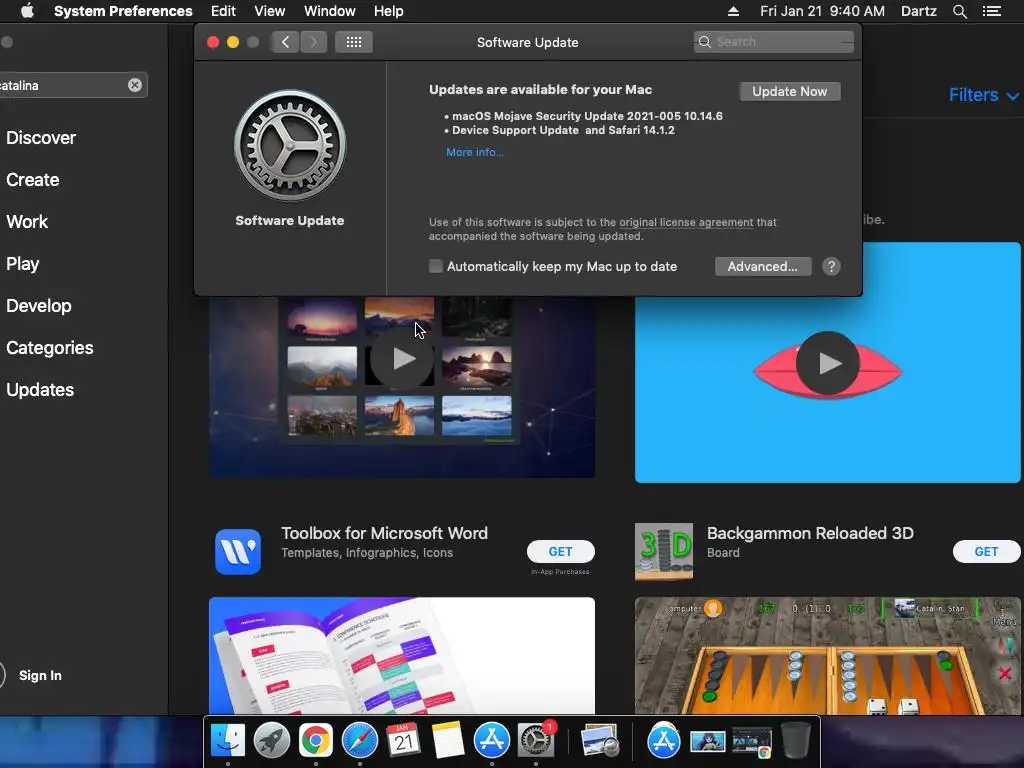Open the Backgammon board screenshot
The width and height of the screenshot is (1024, 768).
[x=827, y=656]
